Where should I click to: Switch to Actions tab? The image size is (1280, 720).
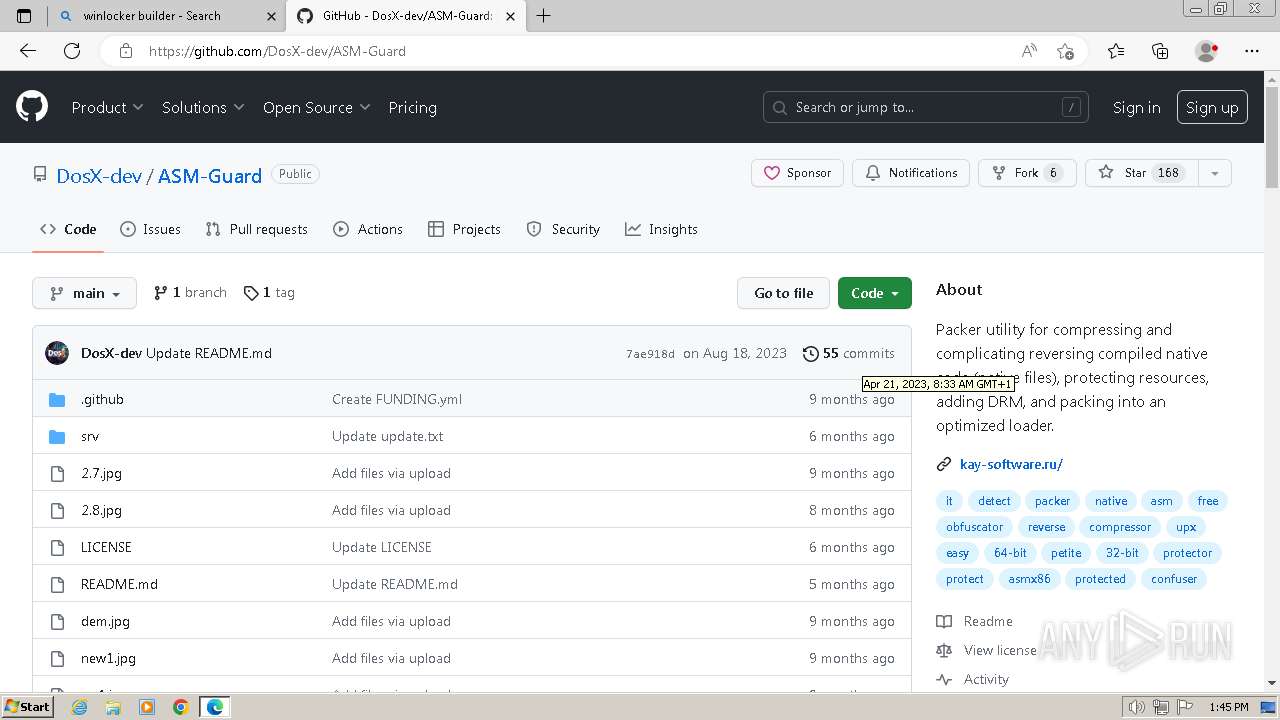pyautogui.click(x=368, y=229)
